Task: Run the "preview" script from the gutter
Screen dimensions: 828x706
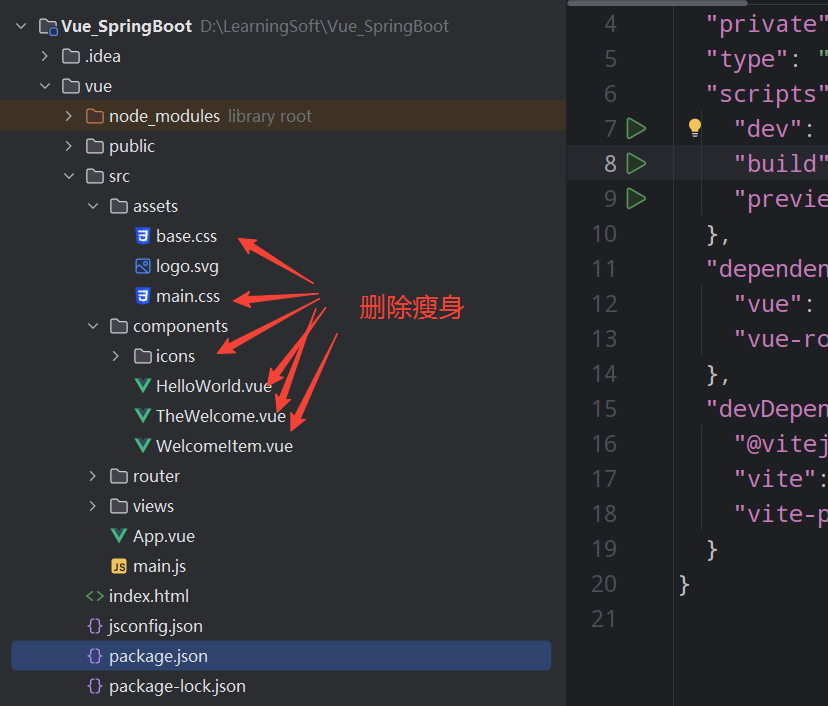Action: coord(637,198)
